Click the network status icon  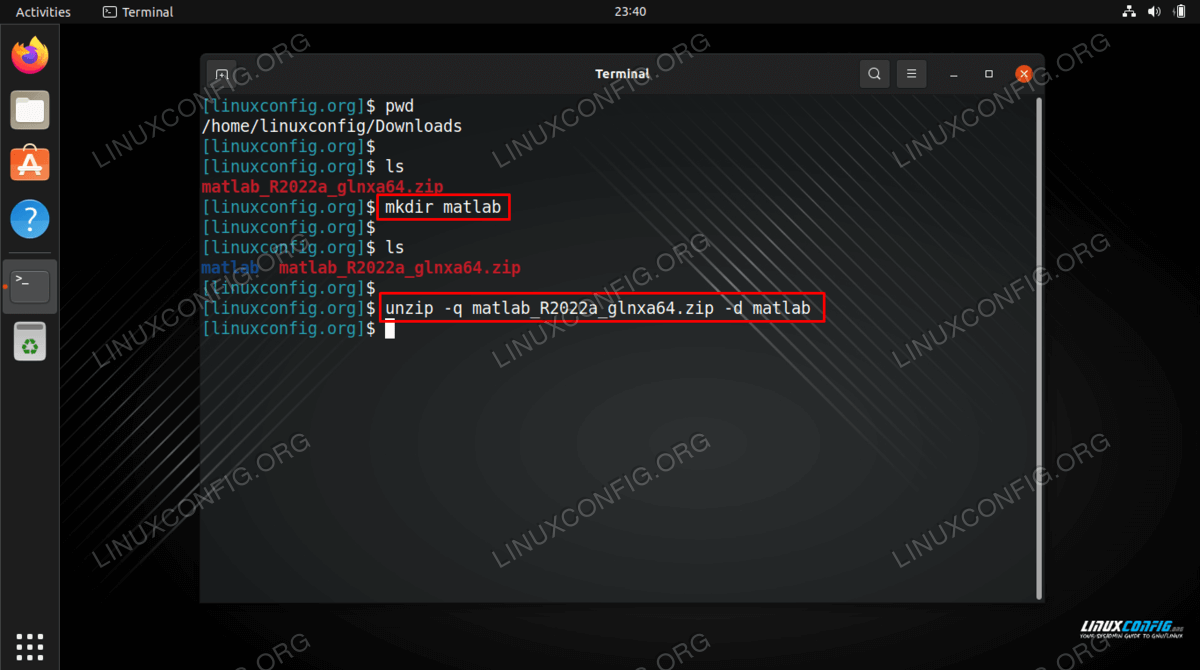[x=1130, y=12]
